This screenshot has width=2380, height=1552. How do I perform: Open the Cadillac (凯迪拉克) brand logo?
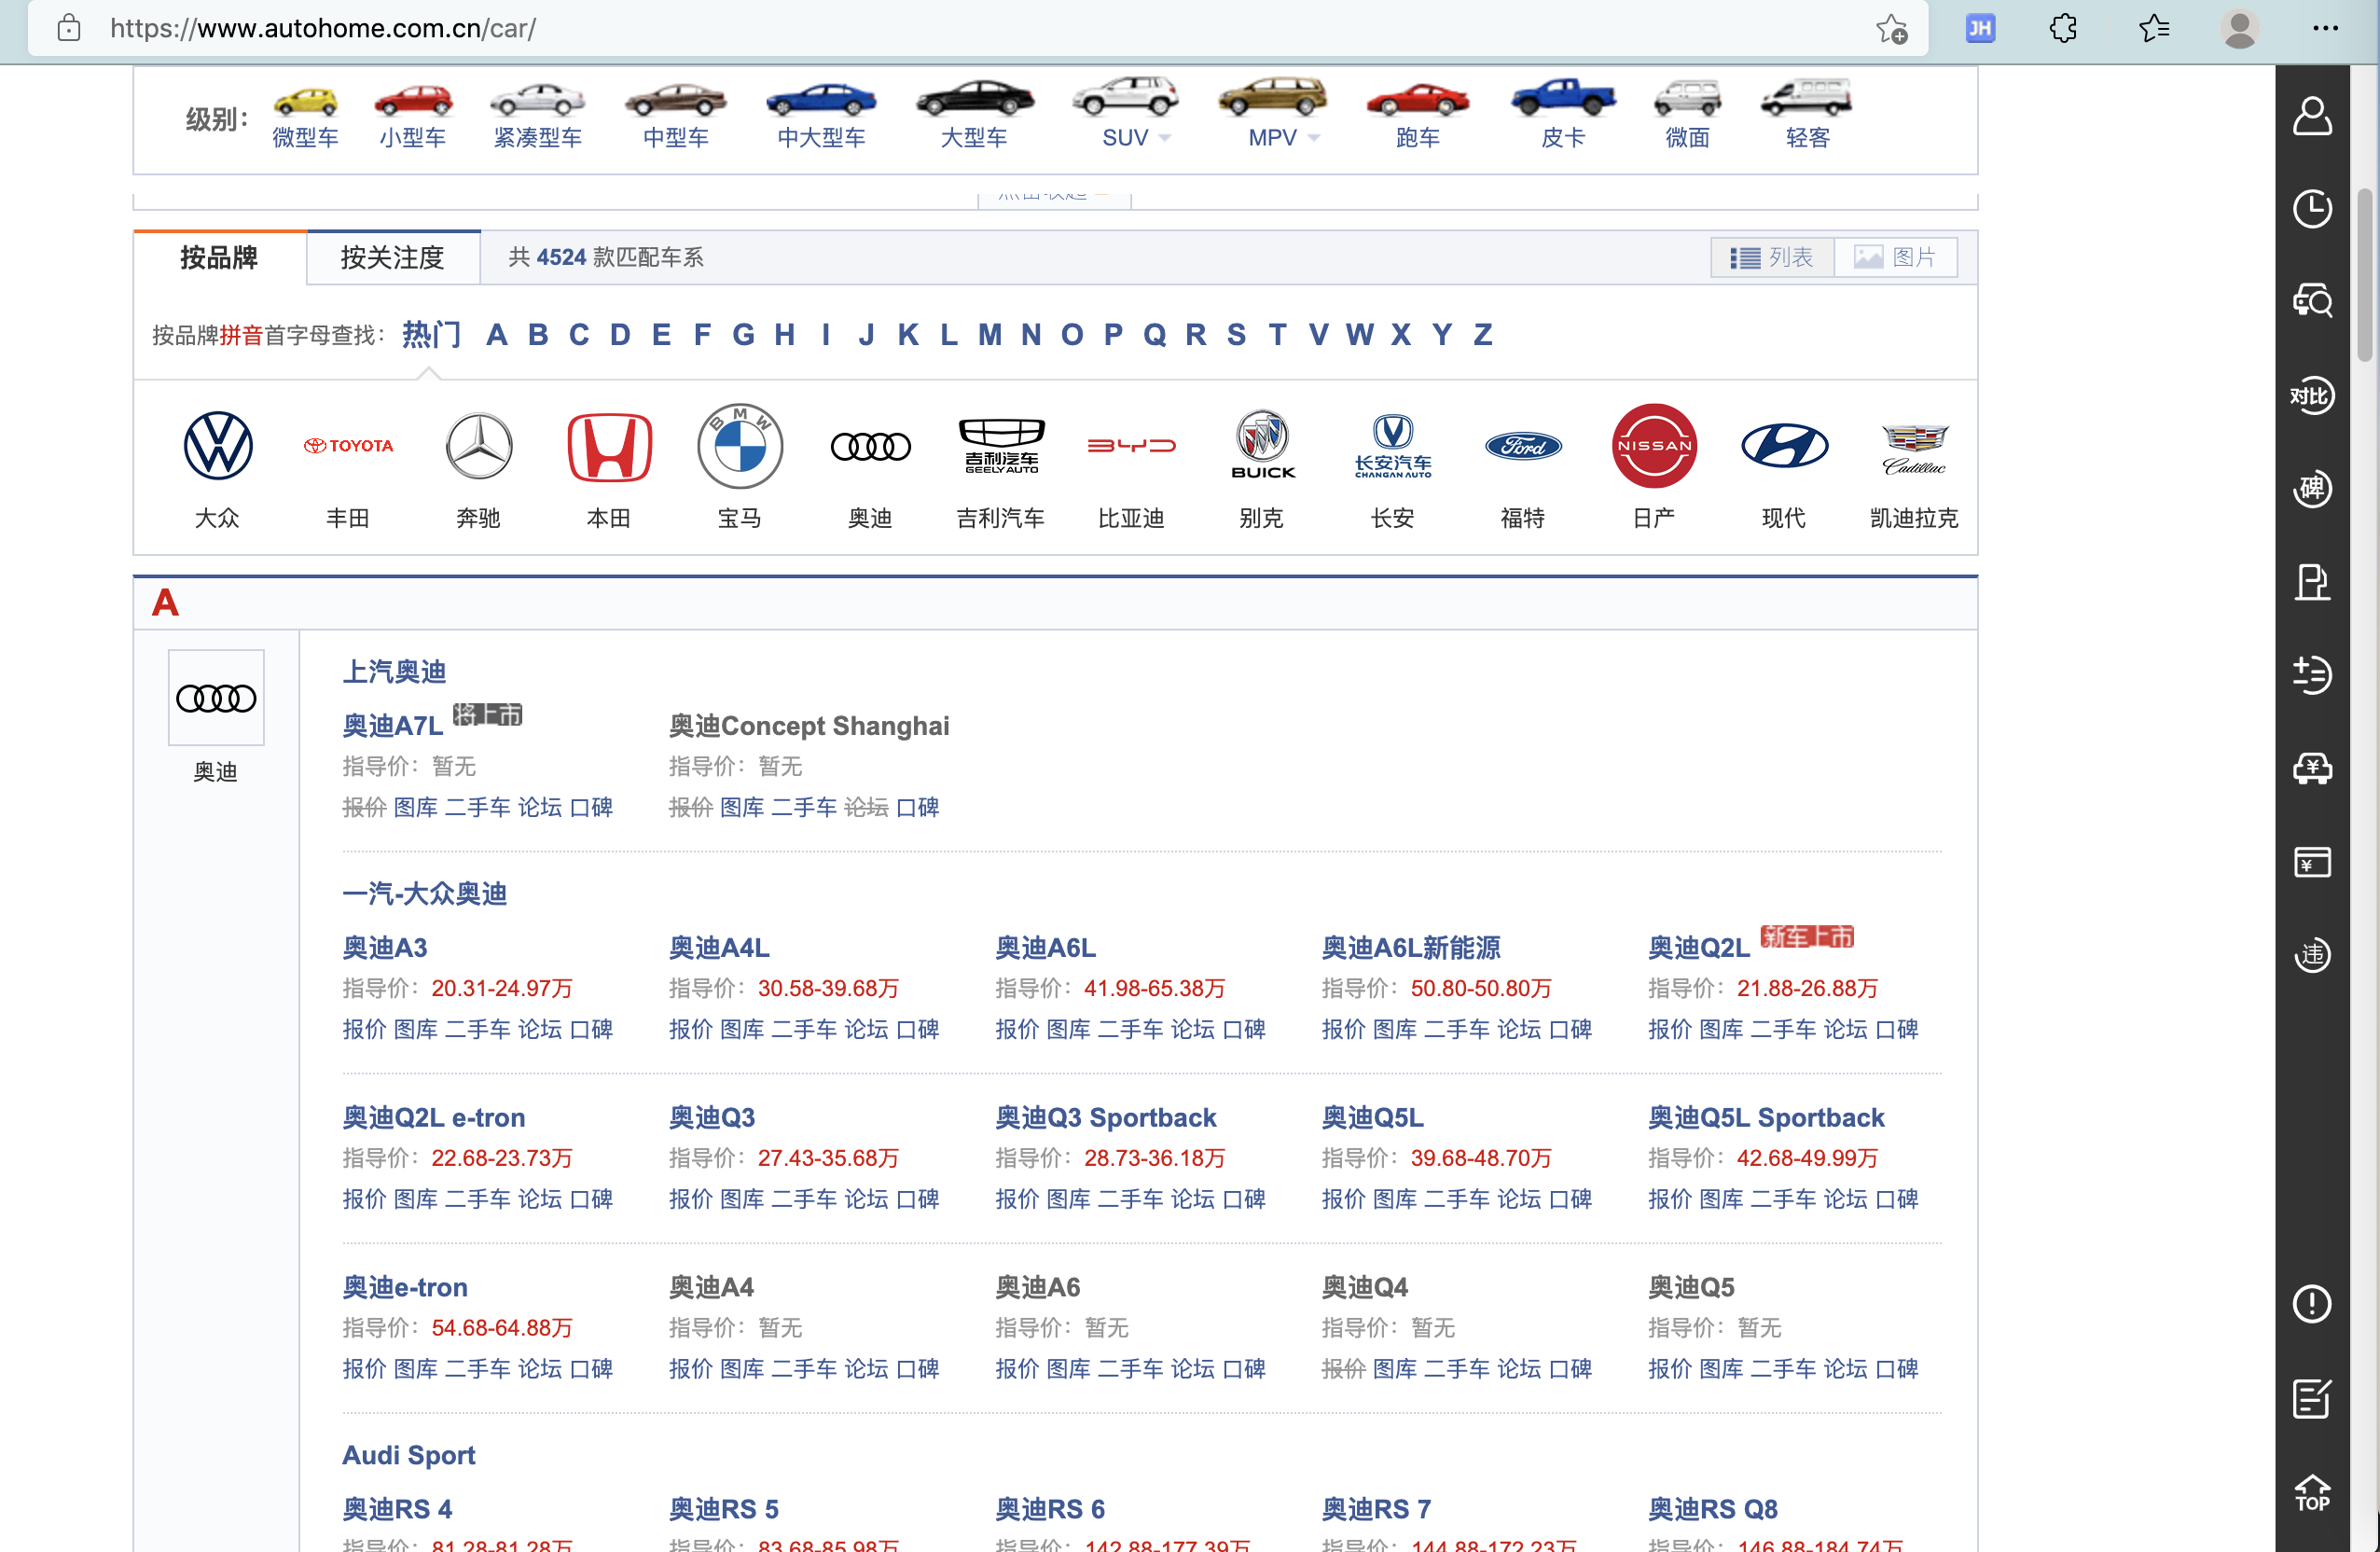click(x=1914, y=448)
